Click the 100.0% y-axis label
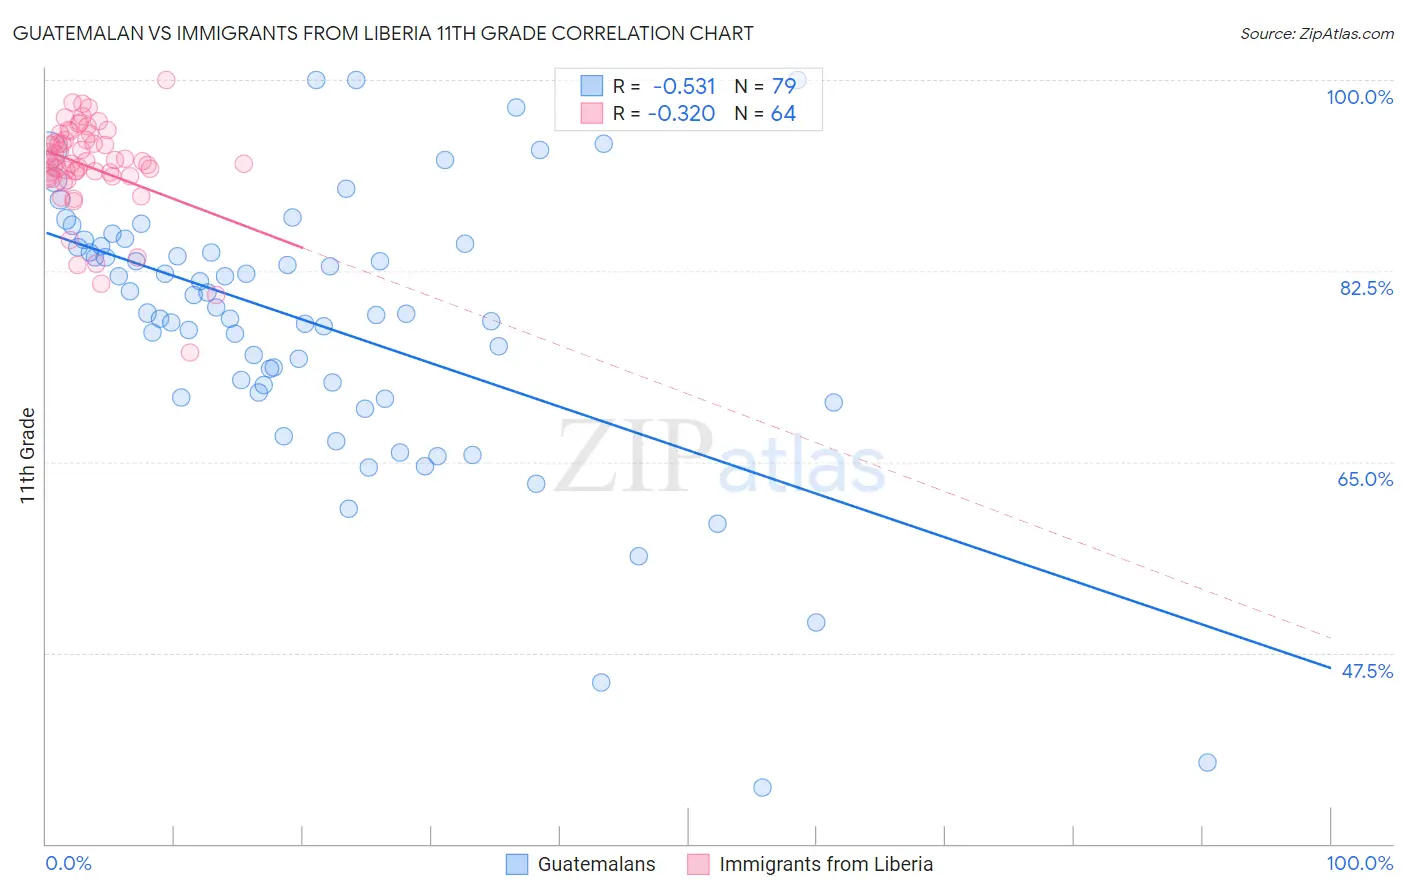Screen dimensions: 1406x892 point(1360,97)
